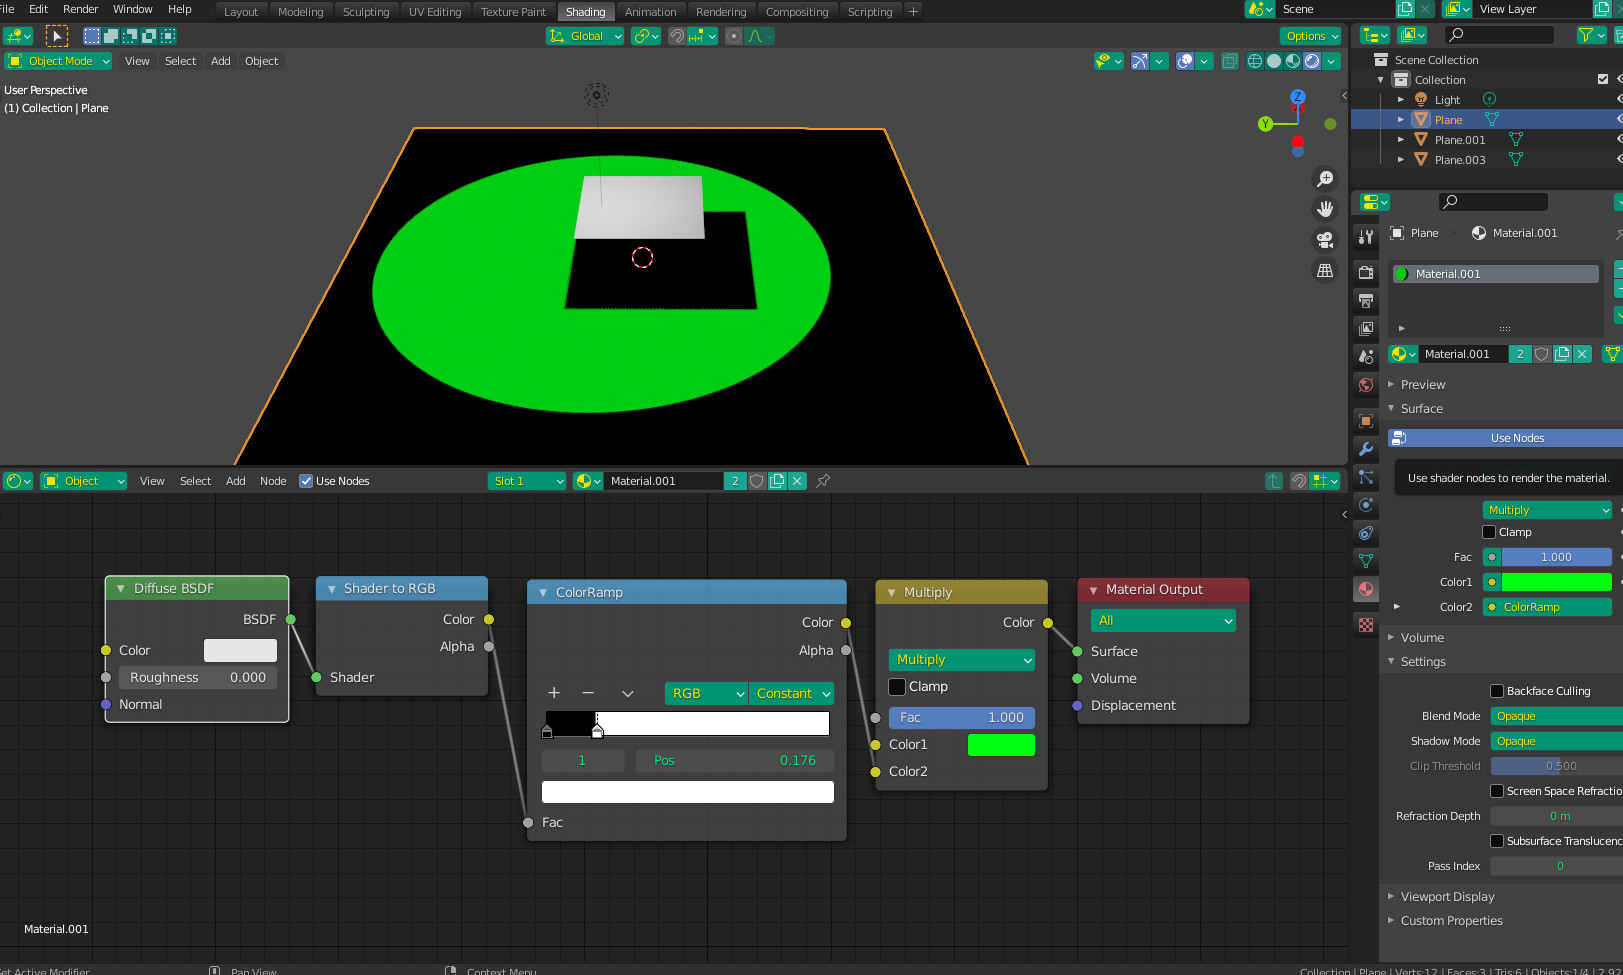Open the node editor Node menu
Viewport: 1623px width, 975px height.
coord(273,481)
